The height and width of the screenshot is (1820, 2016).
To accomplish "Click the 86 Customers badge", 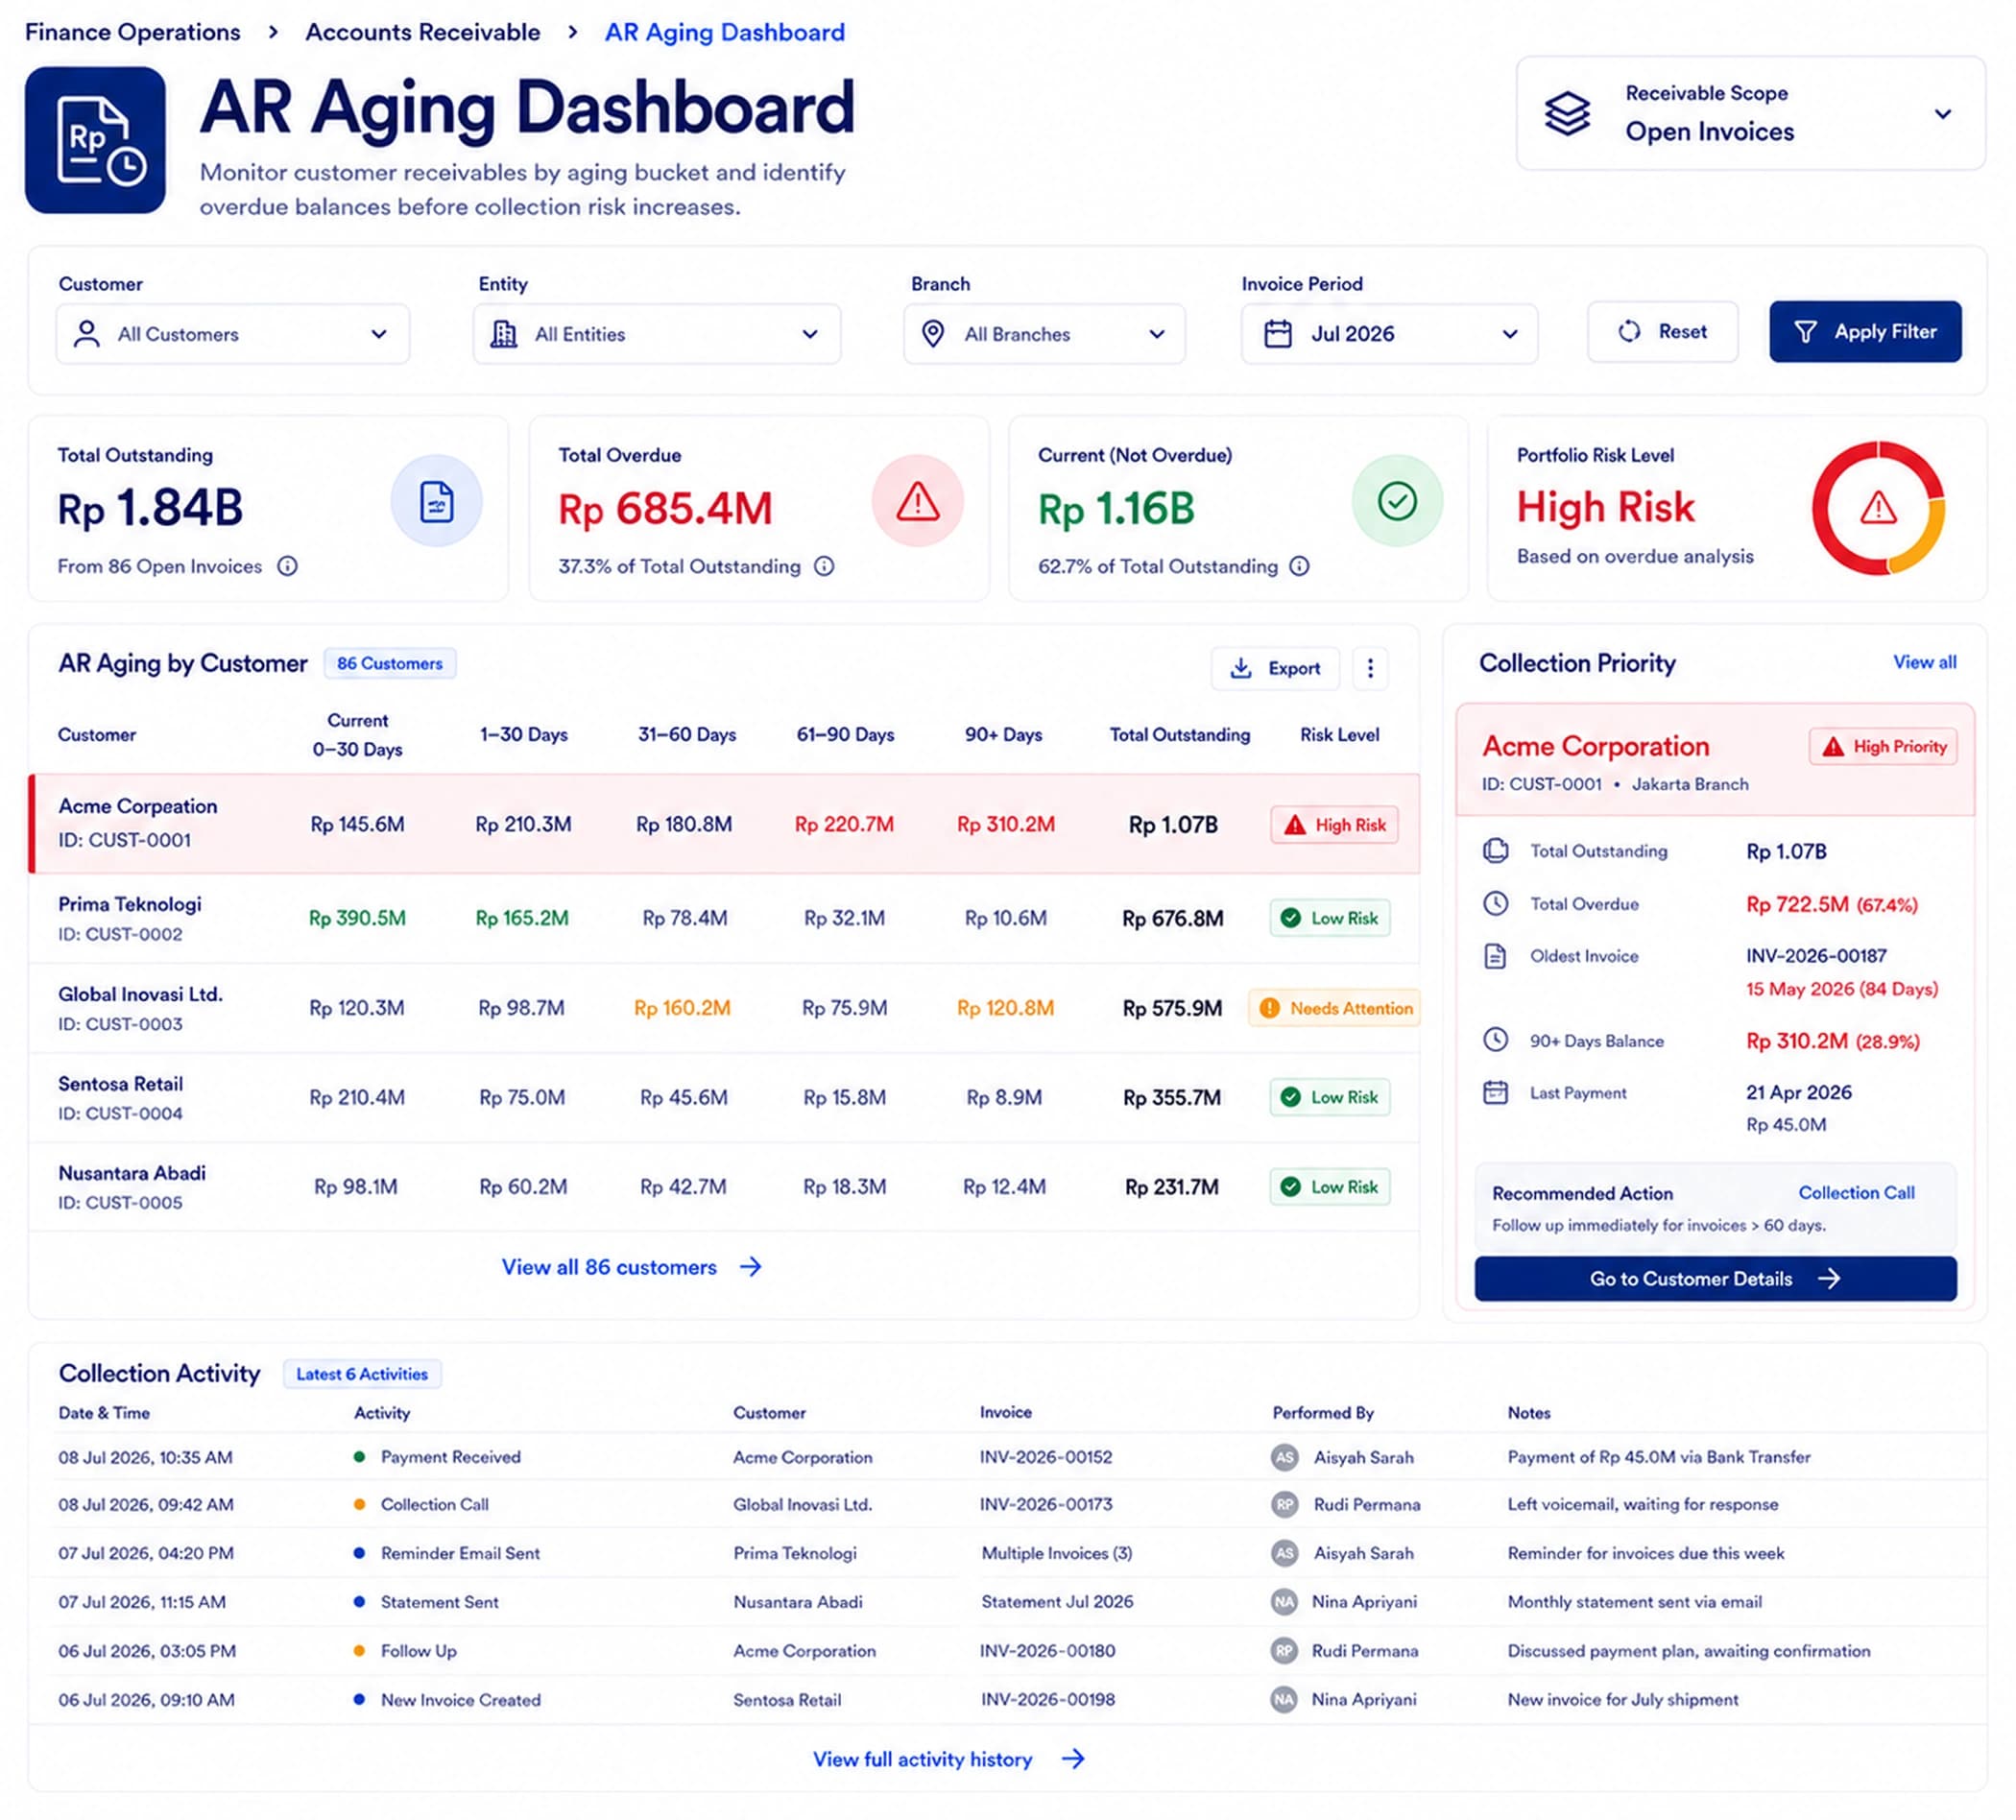I will coord(390,663).
